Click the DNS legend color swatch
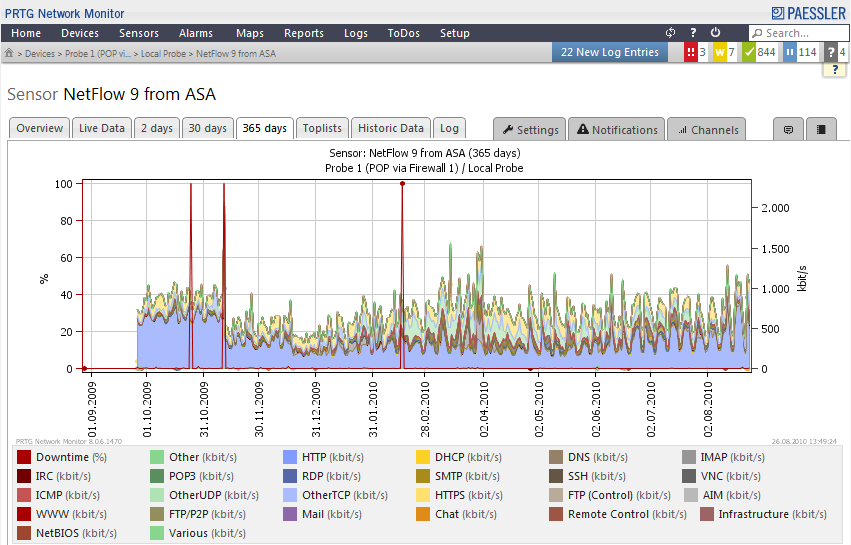Screen dimensions: 851x545 tap(556, 457)
